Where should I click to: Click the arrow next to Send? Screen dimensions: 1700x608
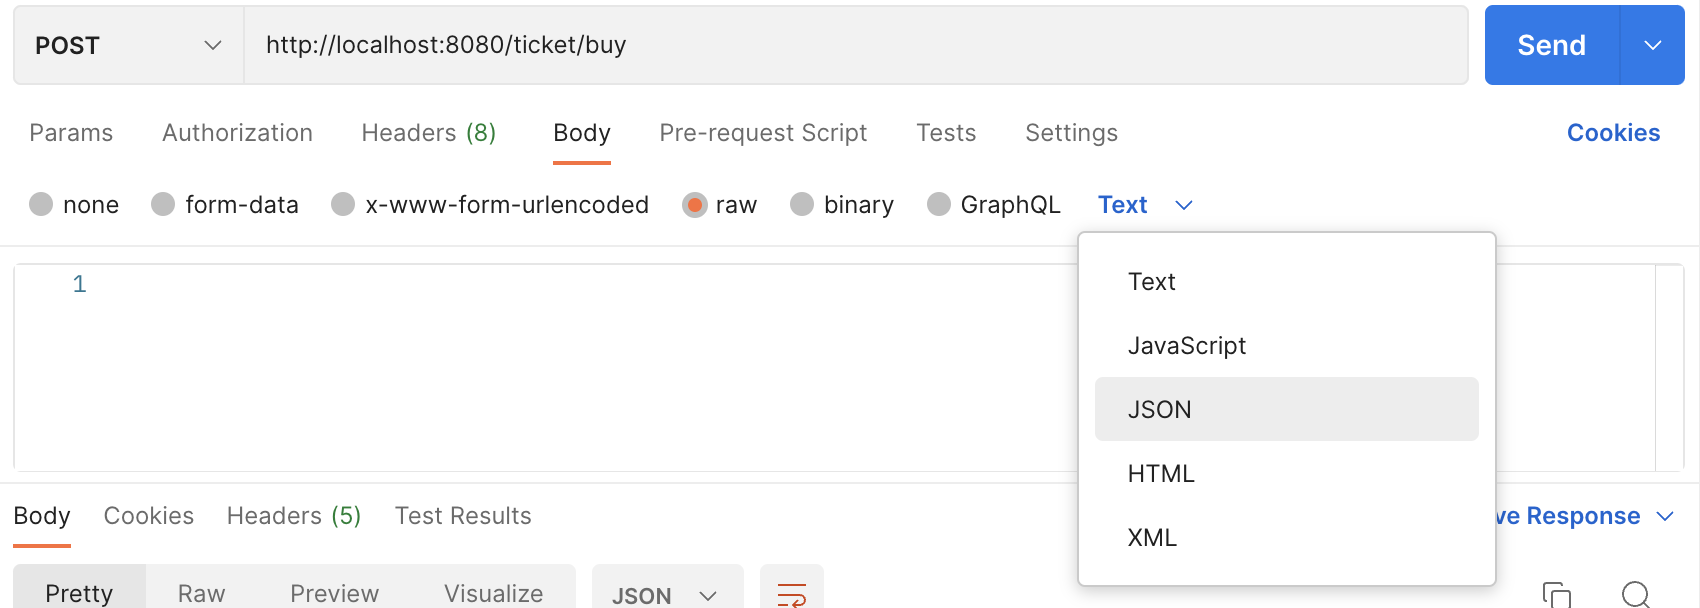coord(1652,45)
